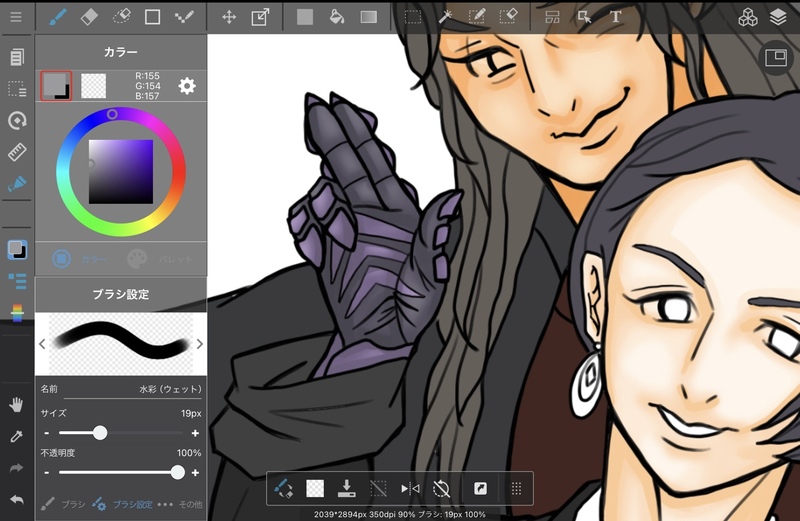Image resolution: width=800 pixels, height=521 pixels.
Task: Open the hamburger main menu
Action: (x=16, y=17)
